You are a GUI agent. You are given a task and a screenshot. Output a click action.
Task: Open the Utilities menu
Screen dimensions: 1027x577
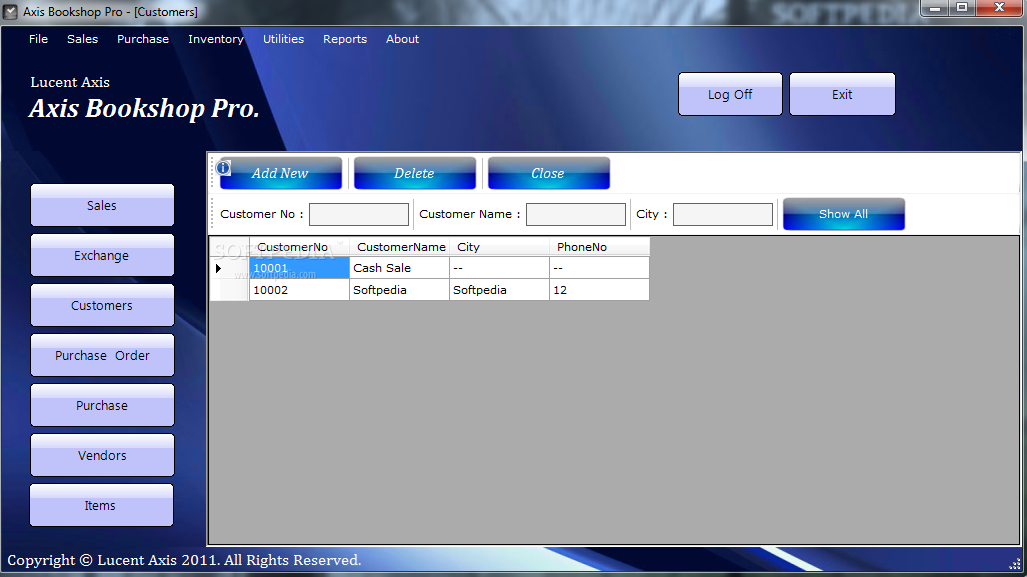284,39
